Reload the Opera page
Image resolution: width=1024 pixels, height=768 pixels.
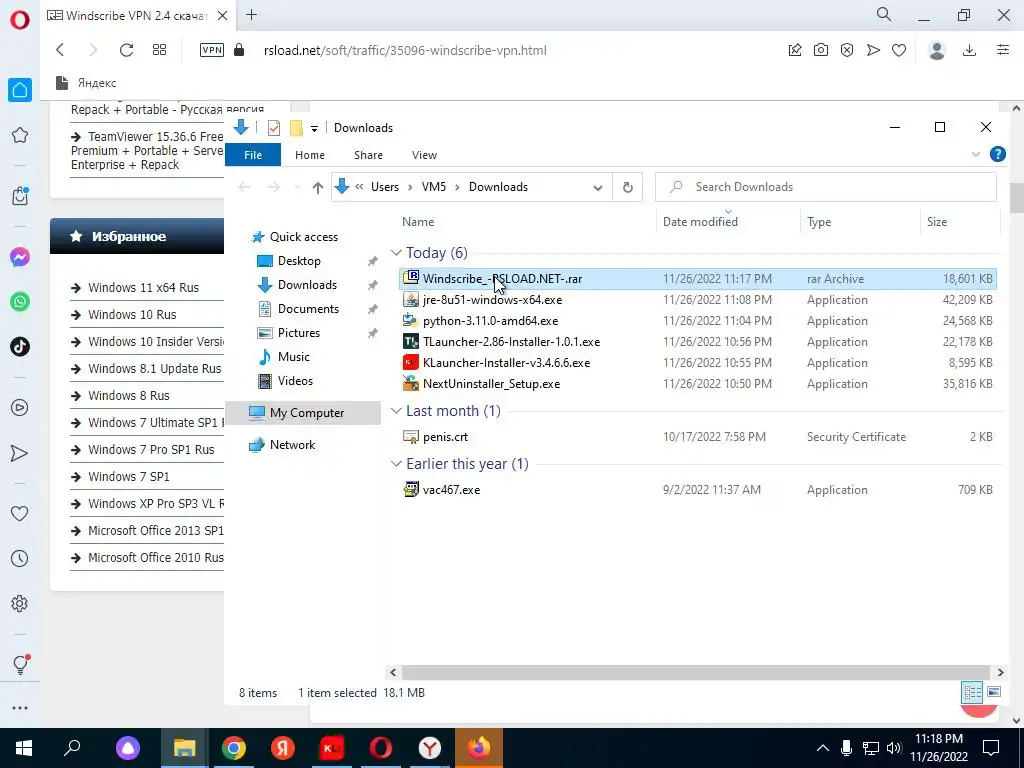point(126,50)
